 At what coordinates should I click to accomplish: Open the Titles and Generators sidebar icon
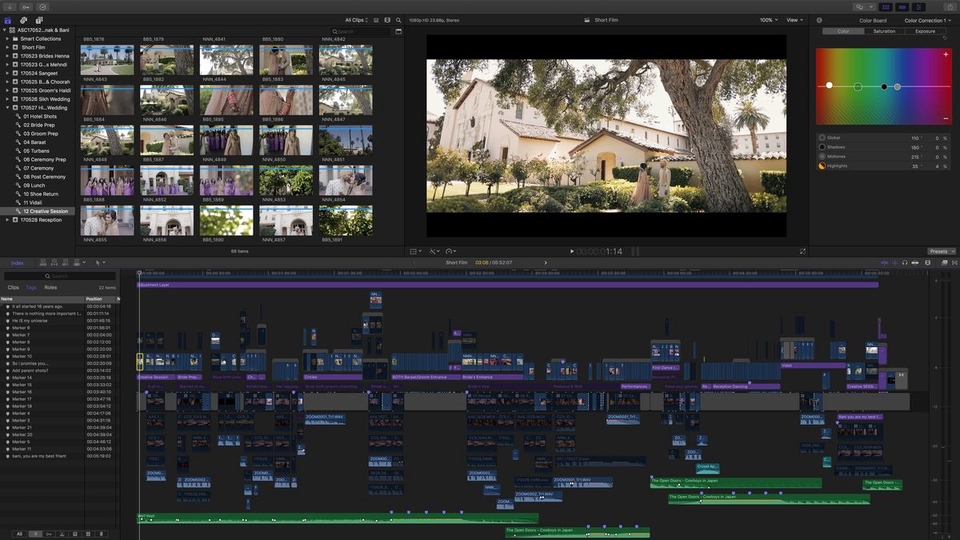(39, 20)
